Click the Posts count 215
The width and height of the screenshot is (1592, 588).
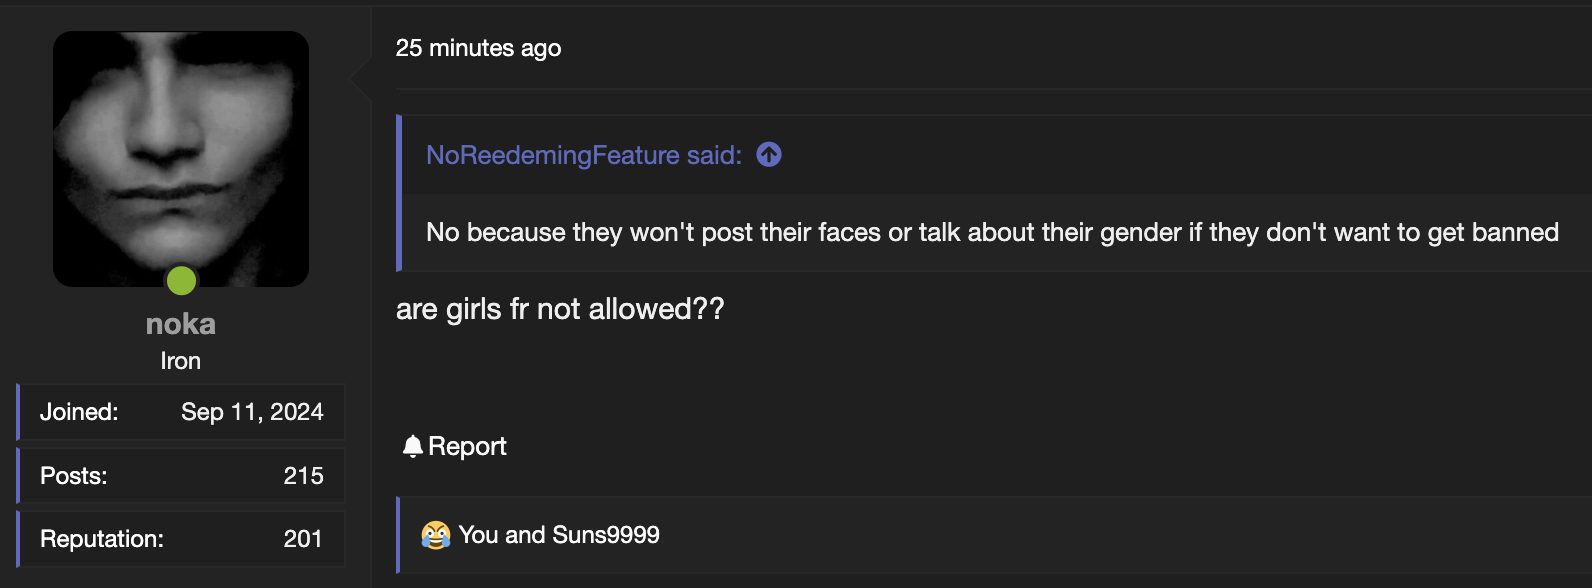[x=303, y=476]
